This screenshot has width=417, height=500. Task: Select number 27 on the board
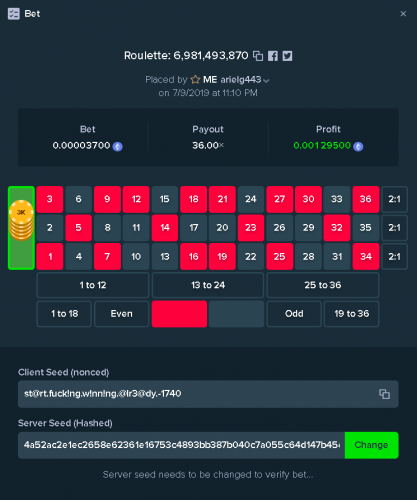[x=280, y=199]
